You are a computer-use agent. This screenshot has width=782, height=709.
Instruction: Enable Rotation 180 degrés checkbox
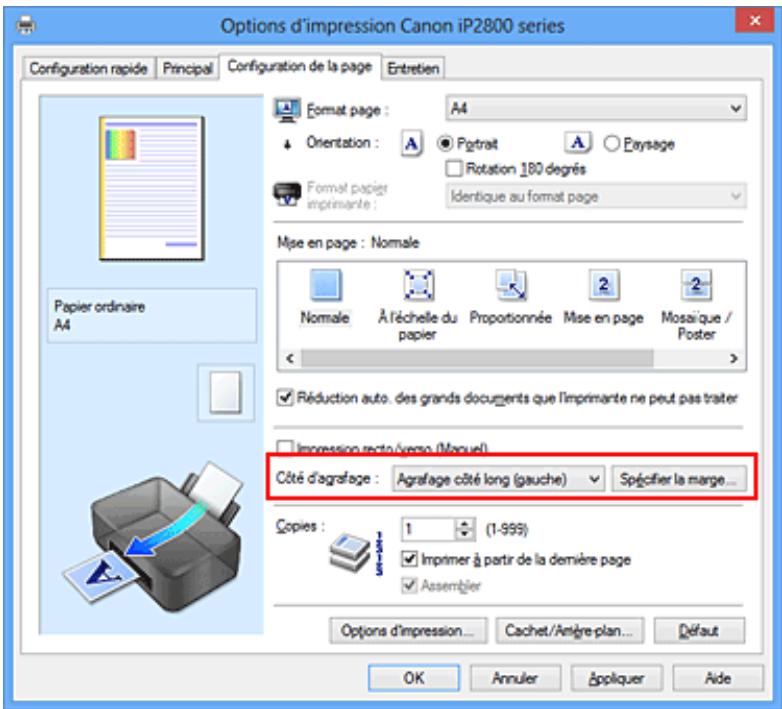pos(454,169)
